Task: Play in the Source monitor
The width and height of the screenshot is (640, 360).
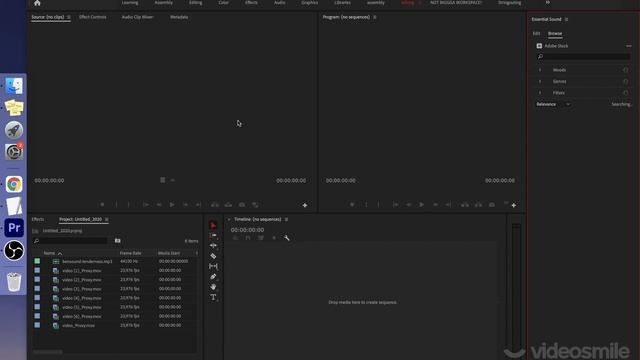Action: click(172, 204)
